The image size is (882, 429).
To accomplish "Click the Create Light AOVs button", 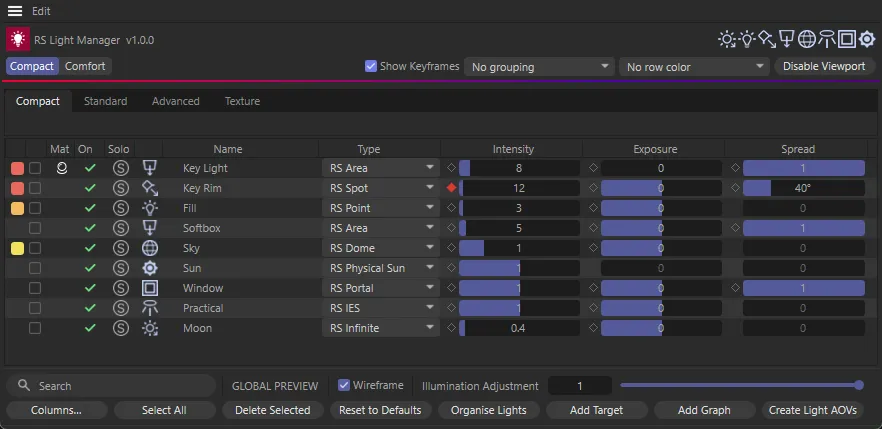I will click(x=813, y=410).
